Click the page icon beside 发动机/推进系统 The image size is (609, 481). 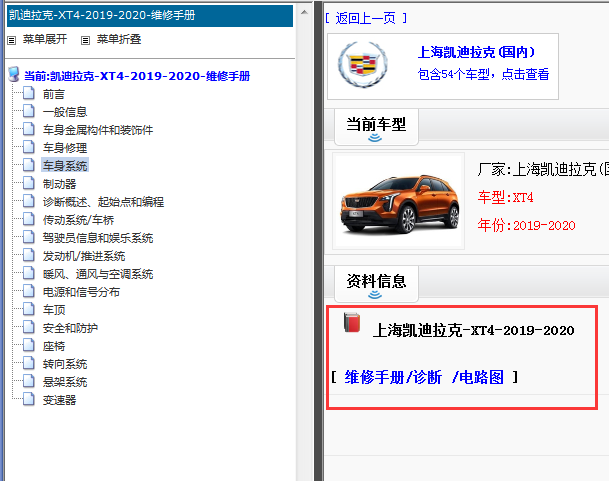29,256
